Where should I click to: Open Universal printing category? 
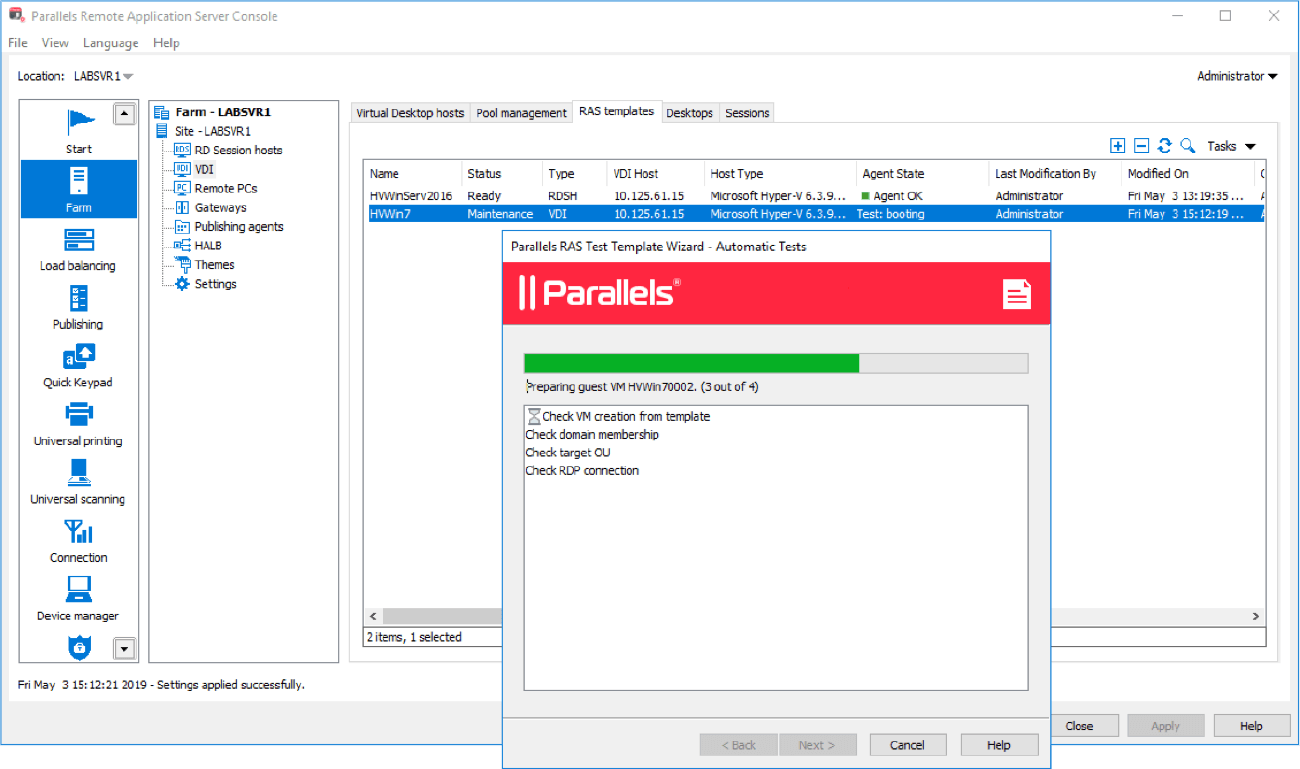pyautogui.click(x=78, y=424)
